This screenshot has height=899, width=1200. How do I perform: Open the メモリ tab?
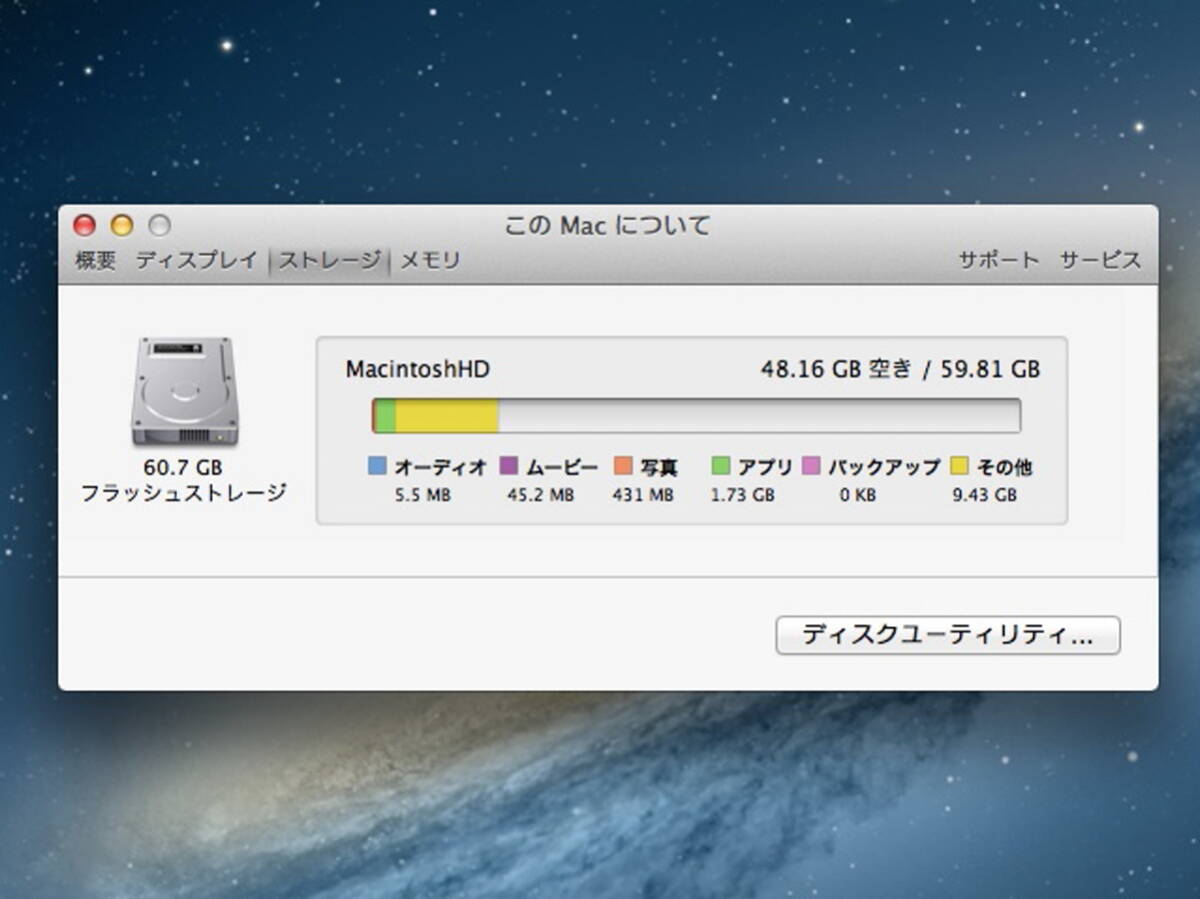431,261
